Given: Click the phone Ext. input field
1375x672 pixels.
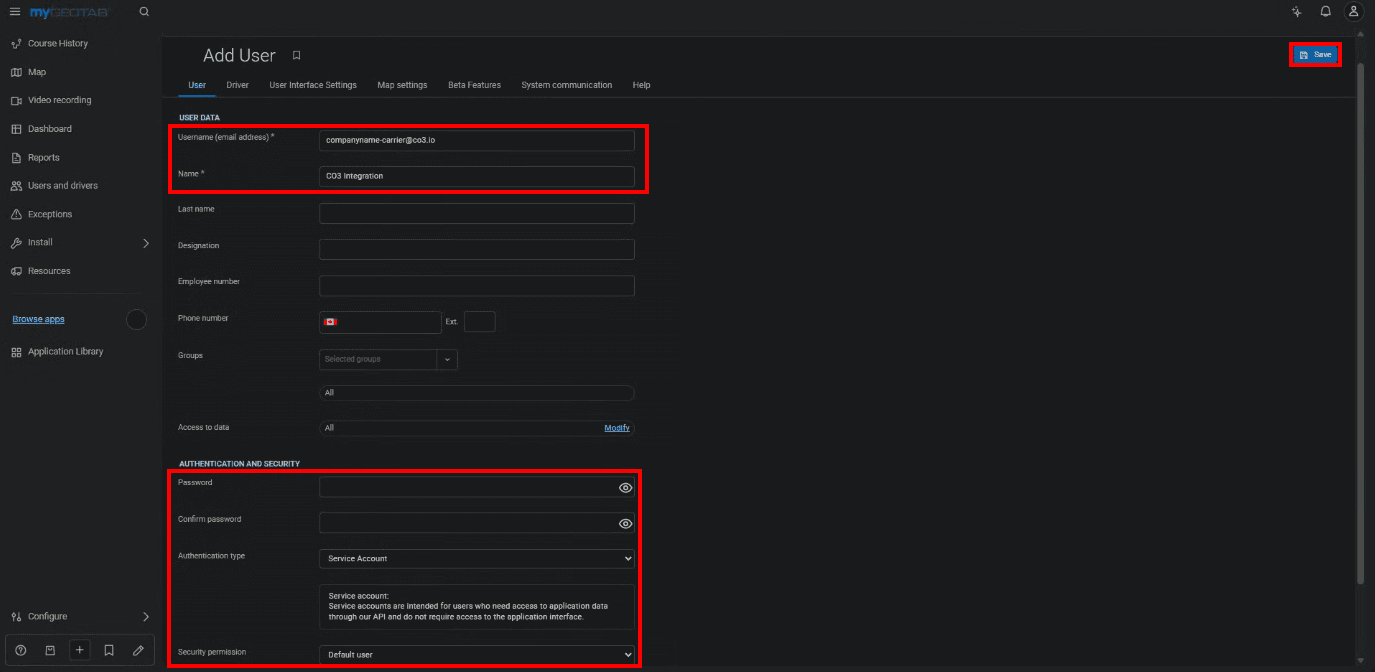Looking at the screenshot, I should 480,322.
